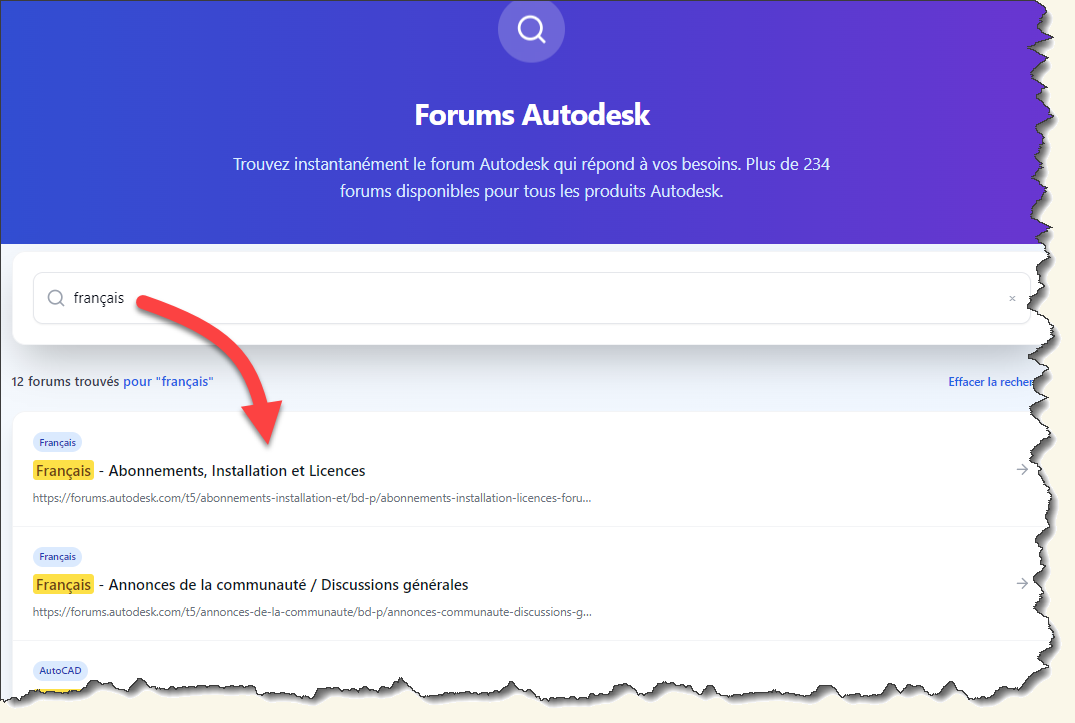1075x723 pixels.
Task: Open "Français - Abonnements, Installation et Licences" forum
Action: [x=199, y=471]
